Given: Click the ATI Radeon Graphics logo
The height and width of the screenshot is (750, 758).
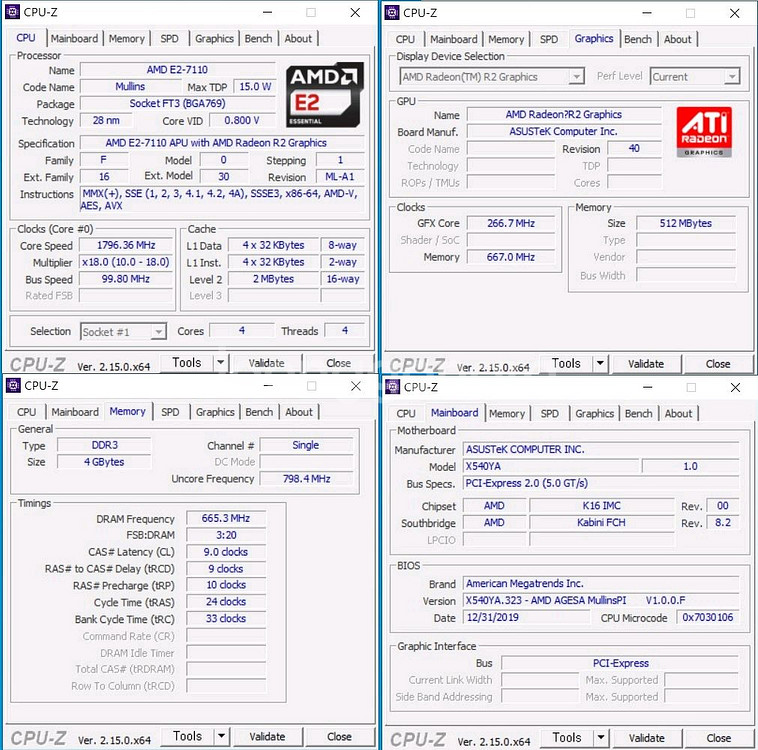Looking at the screenshot, I should [704, 132].
